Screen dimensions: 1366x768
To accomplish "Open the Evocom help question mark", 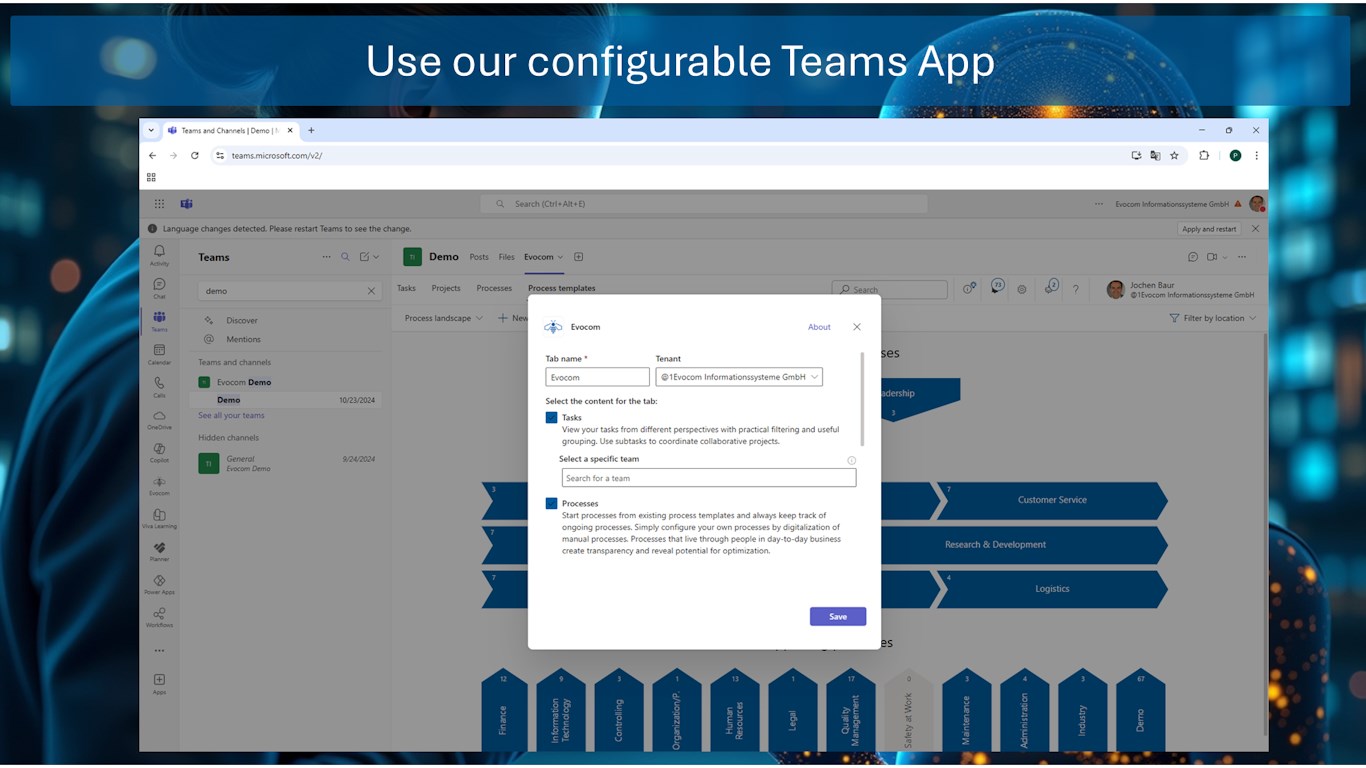I will [1076, 289].
